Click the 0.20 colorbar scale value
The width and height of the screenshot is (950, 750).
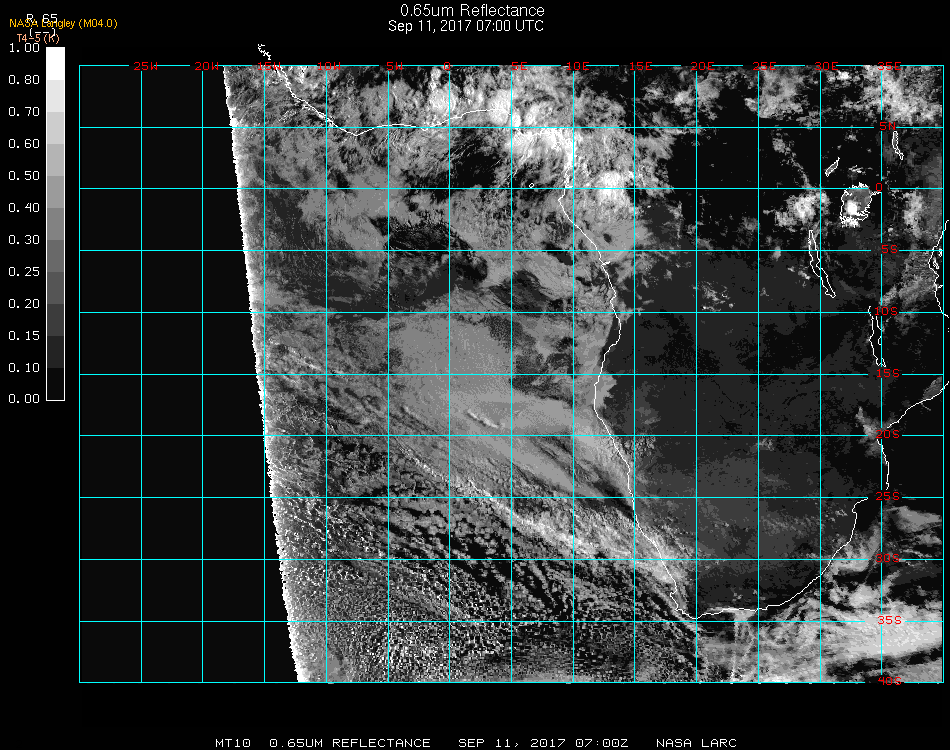click(x=24, y=304)
